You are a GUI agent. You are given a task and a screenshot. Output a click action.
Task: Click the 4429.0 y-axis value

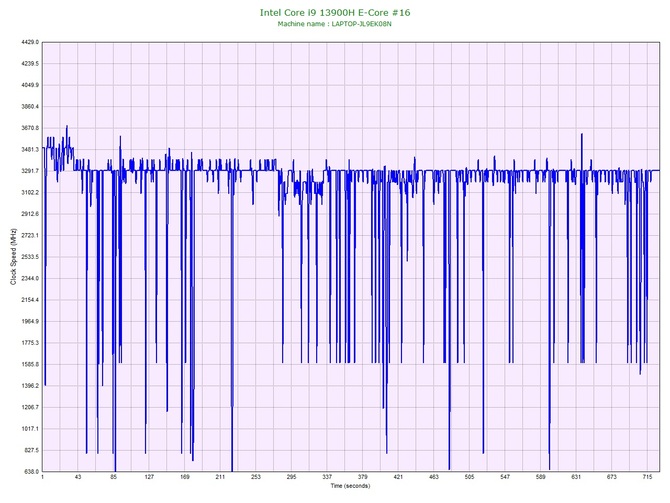pos(30,42)
